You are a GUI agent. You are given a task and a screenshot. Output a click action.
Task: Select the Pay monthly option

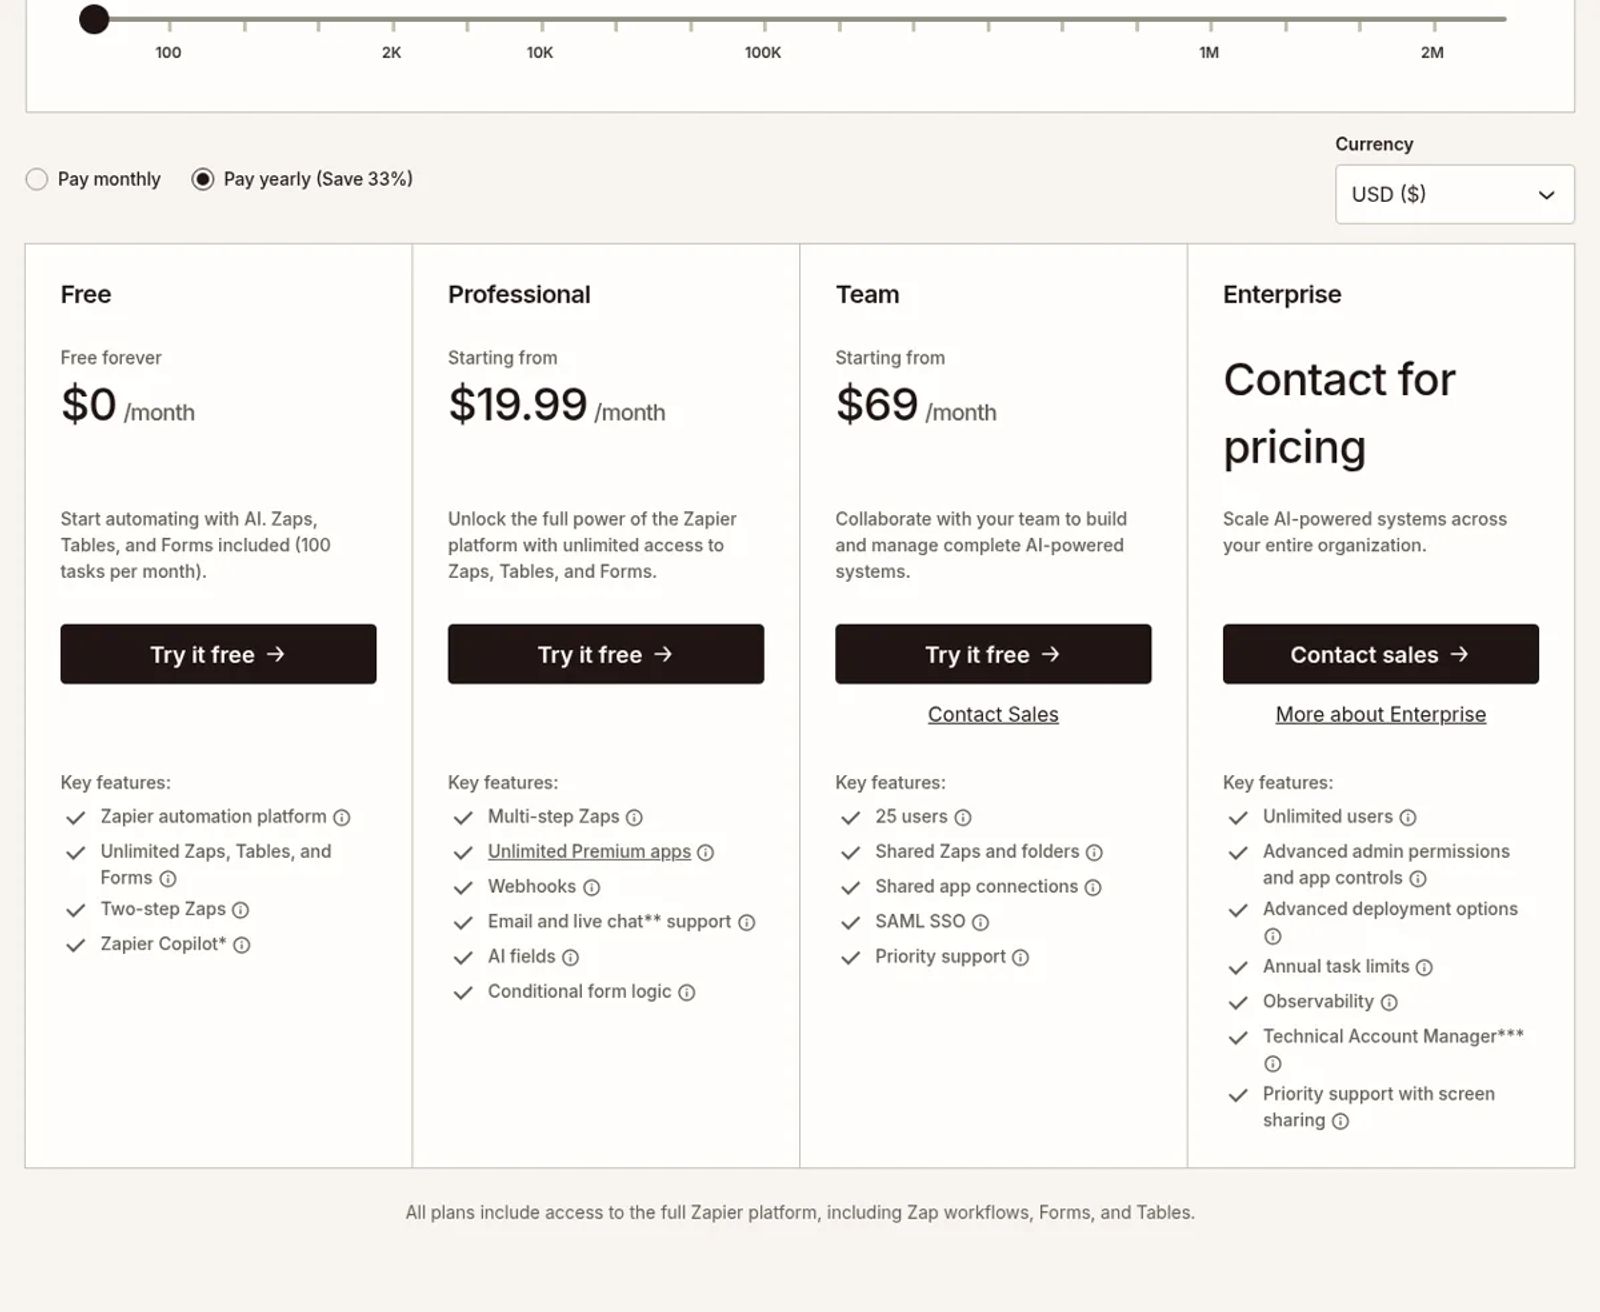(x=37, y=180)
